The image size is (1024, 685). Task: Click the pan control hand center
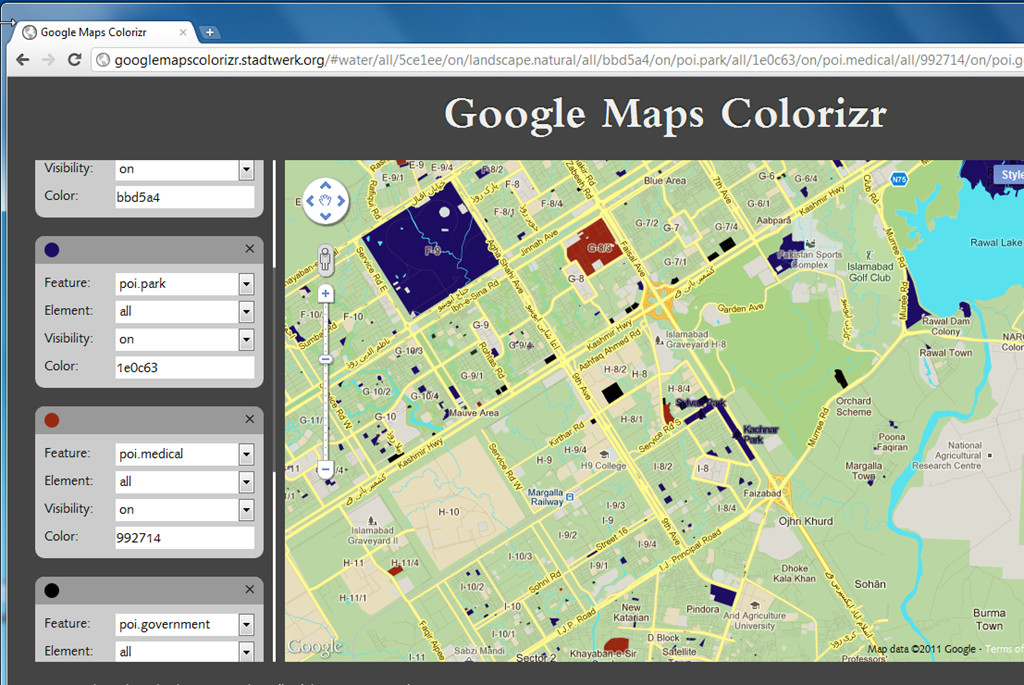(325, 201)
